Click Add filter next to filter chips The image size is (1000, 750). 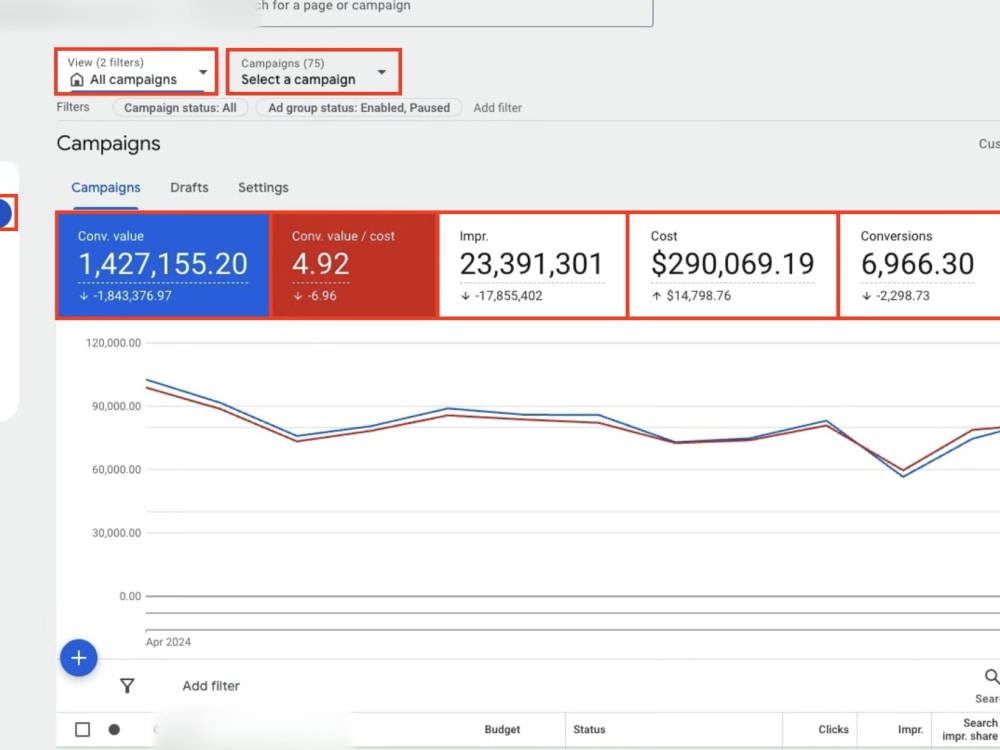(497, 108)
